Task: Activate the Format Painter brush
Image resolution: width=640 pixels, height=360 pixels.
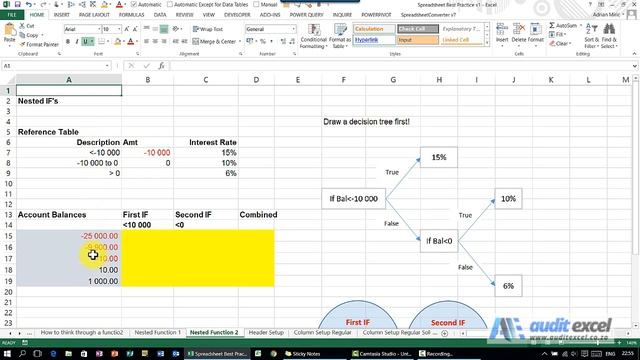Action: [x=39, y=44]
